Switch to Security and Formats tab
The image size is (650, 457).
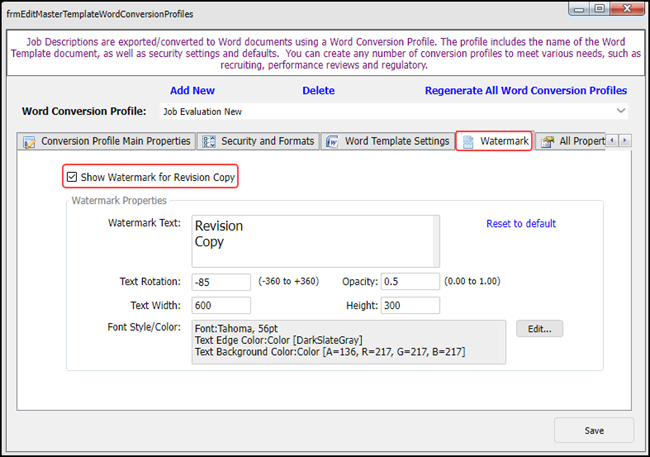click(258, 141)
